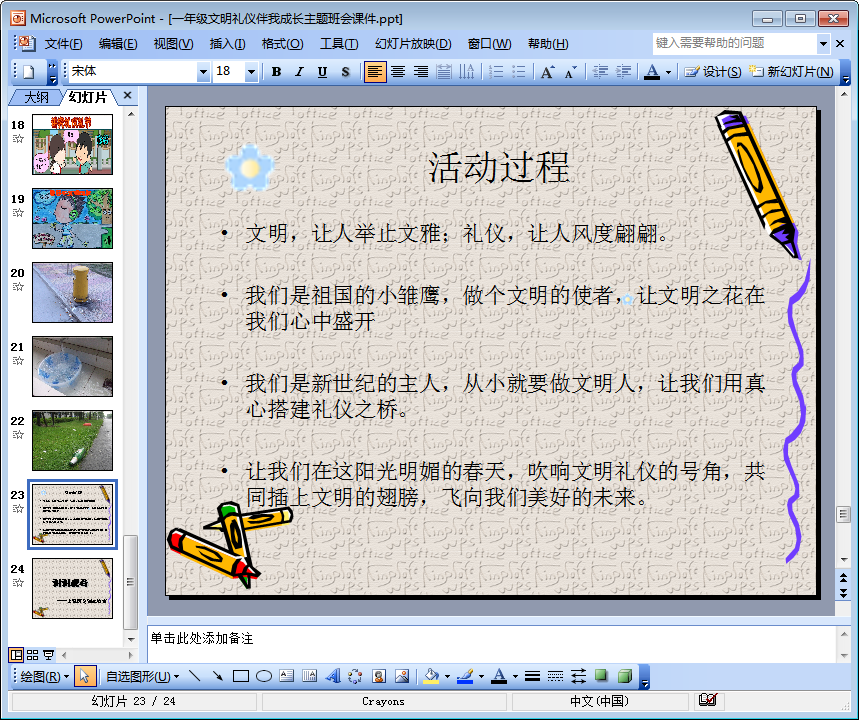Select the Arrow drawing tool

(217, 676)
